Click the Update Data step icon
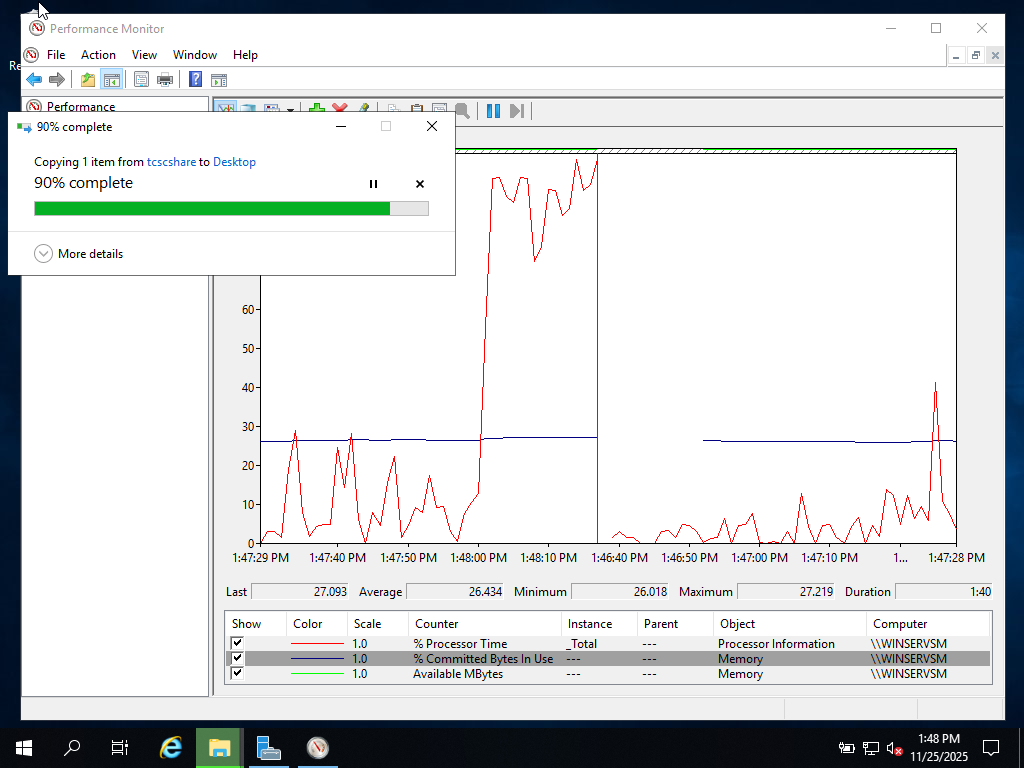 (517, 111)
